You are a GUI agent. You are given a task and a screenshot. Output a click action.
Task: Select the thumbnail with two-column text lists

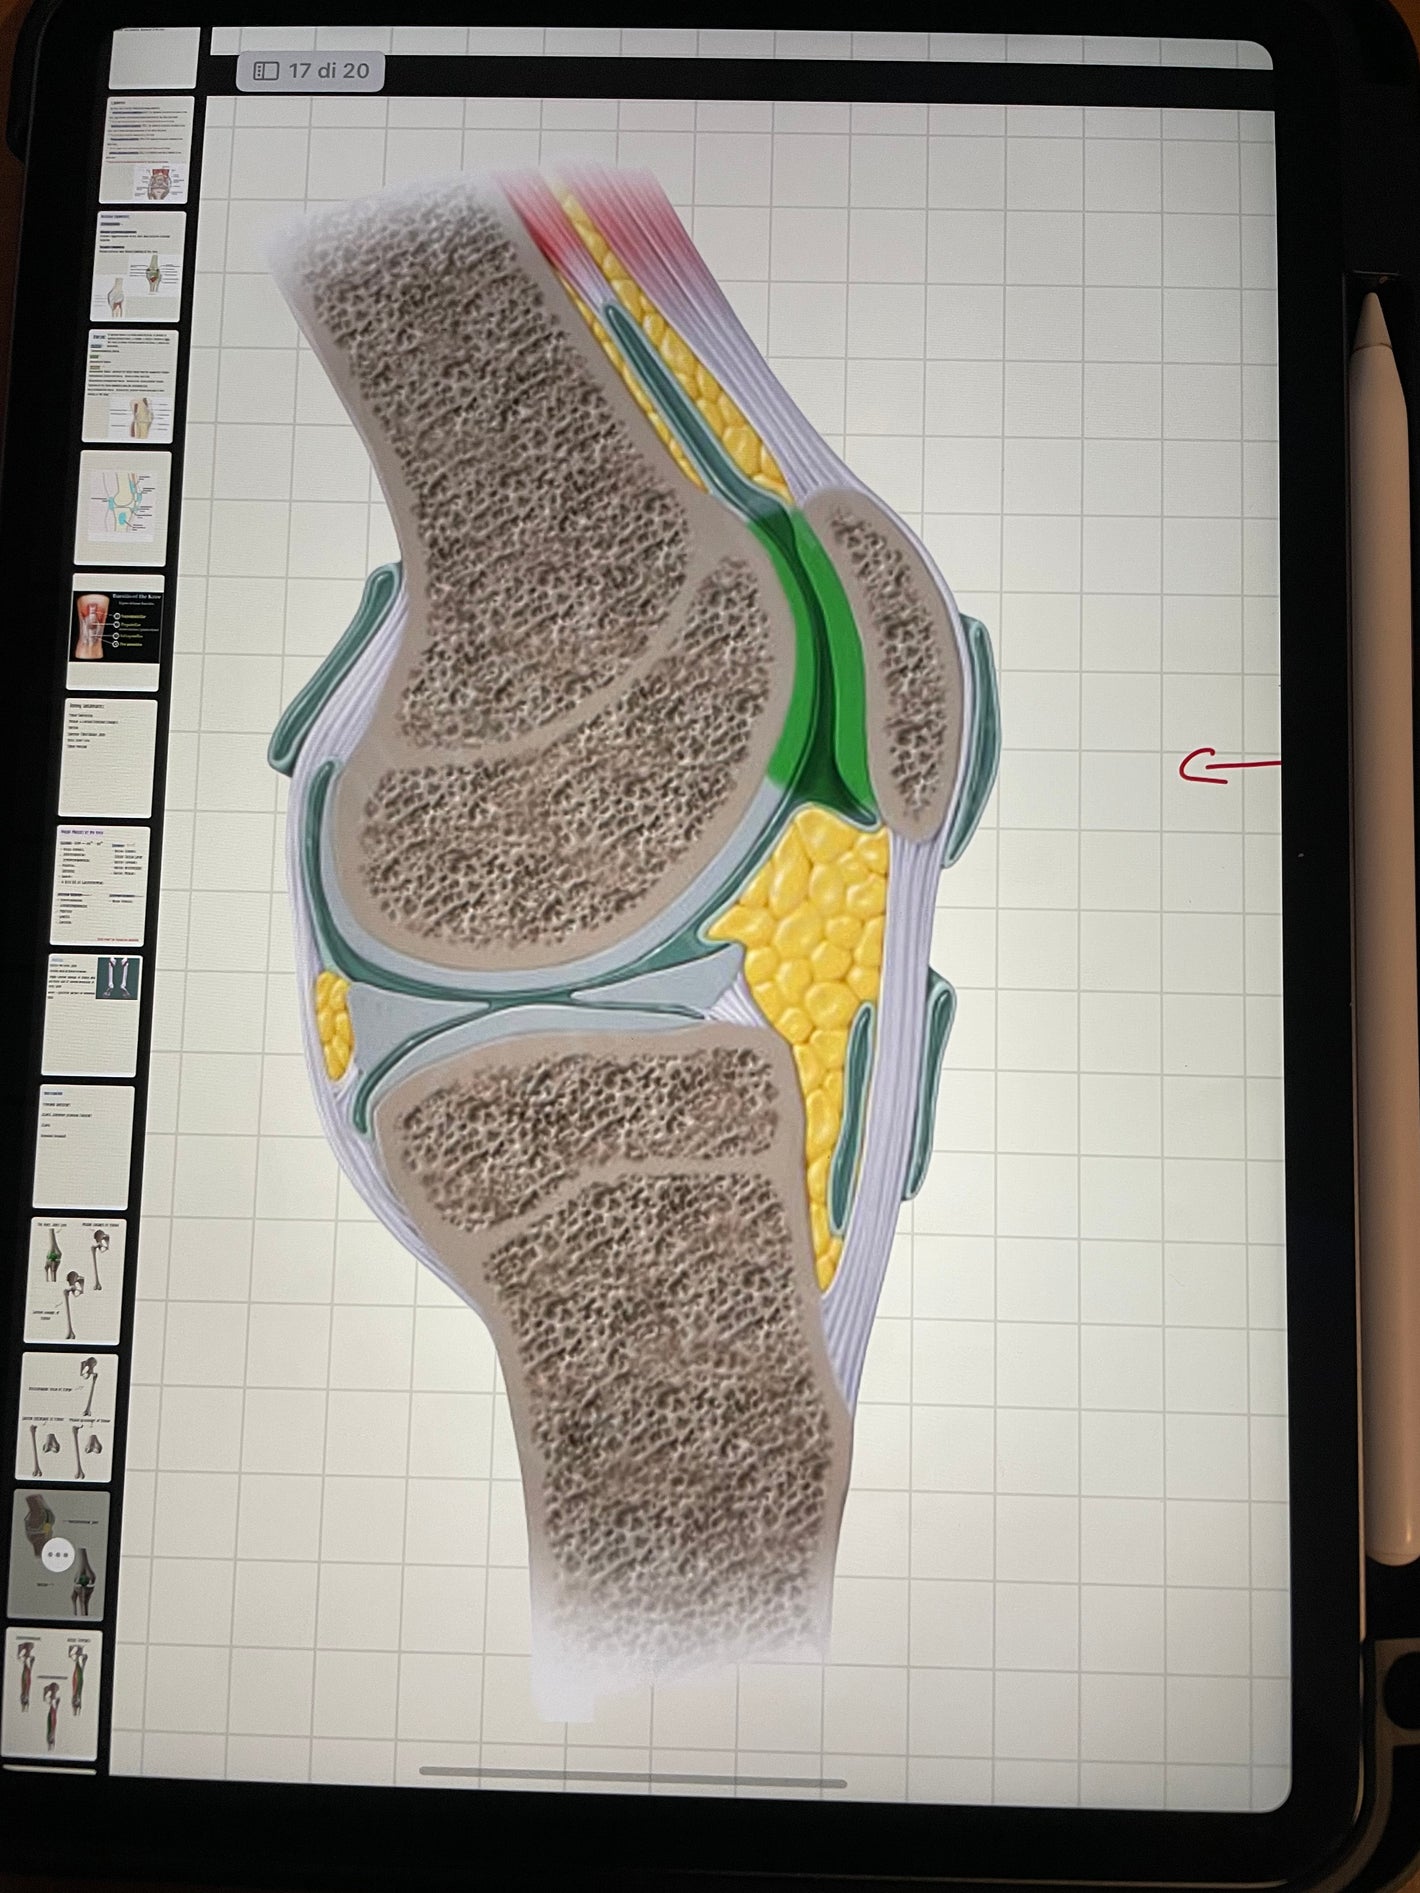click(100, 885)
